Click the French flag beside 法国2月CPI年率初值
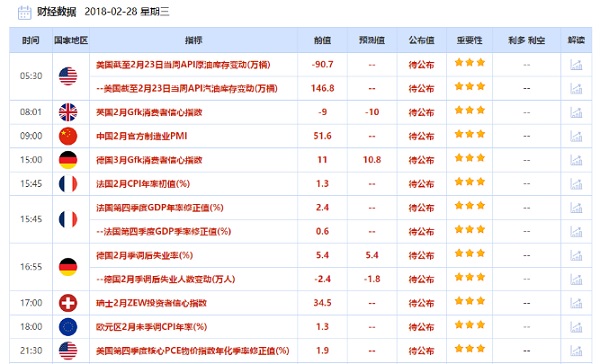The height and width of the screenshot is (364, 600). click(x=68, y=184)
